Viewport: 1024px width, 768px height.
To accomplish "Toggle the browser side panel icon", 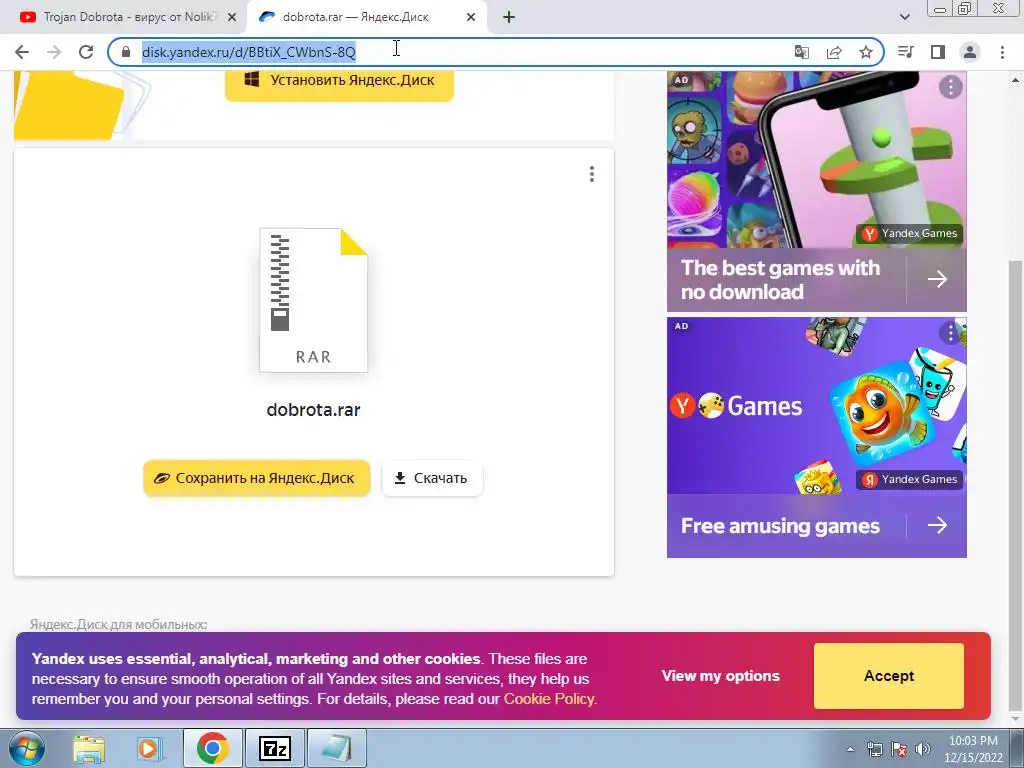I will pos(938,52).
